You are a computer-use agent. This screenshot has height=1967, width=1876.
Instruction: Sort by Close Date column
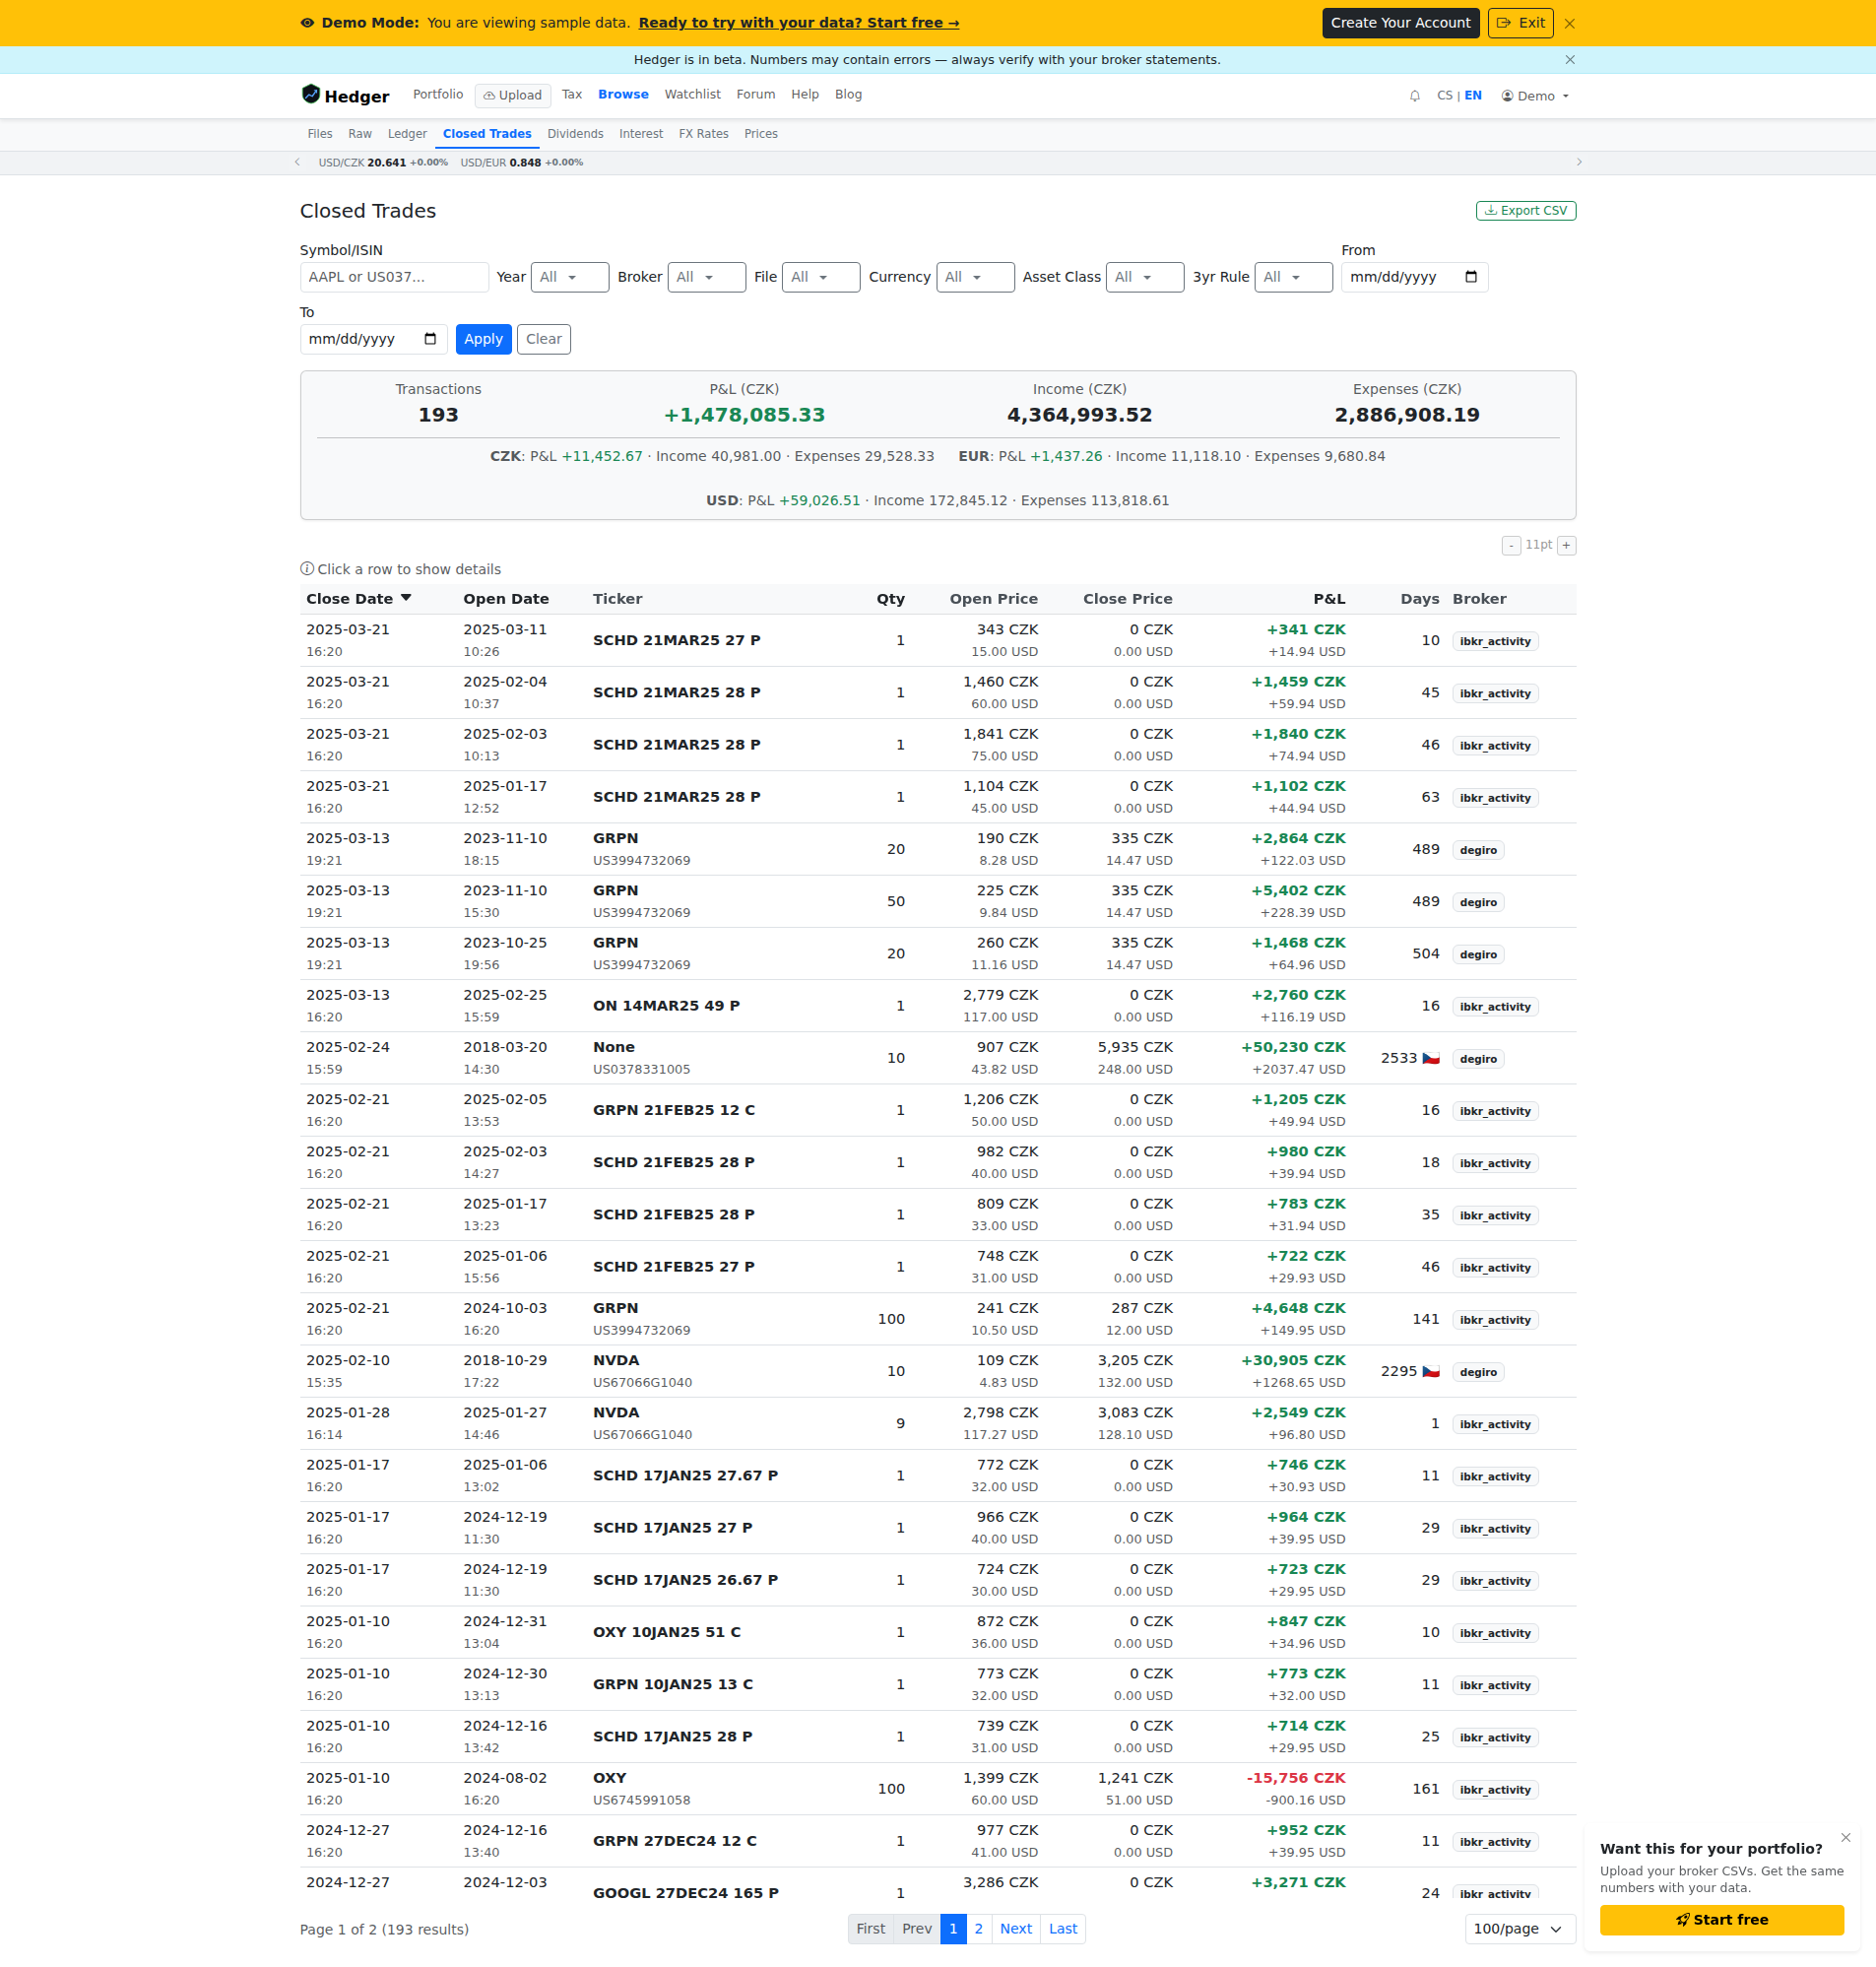pyautogui.click(x=358, y=599)
